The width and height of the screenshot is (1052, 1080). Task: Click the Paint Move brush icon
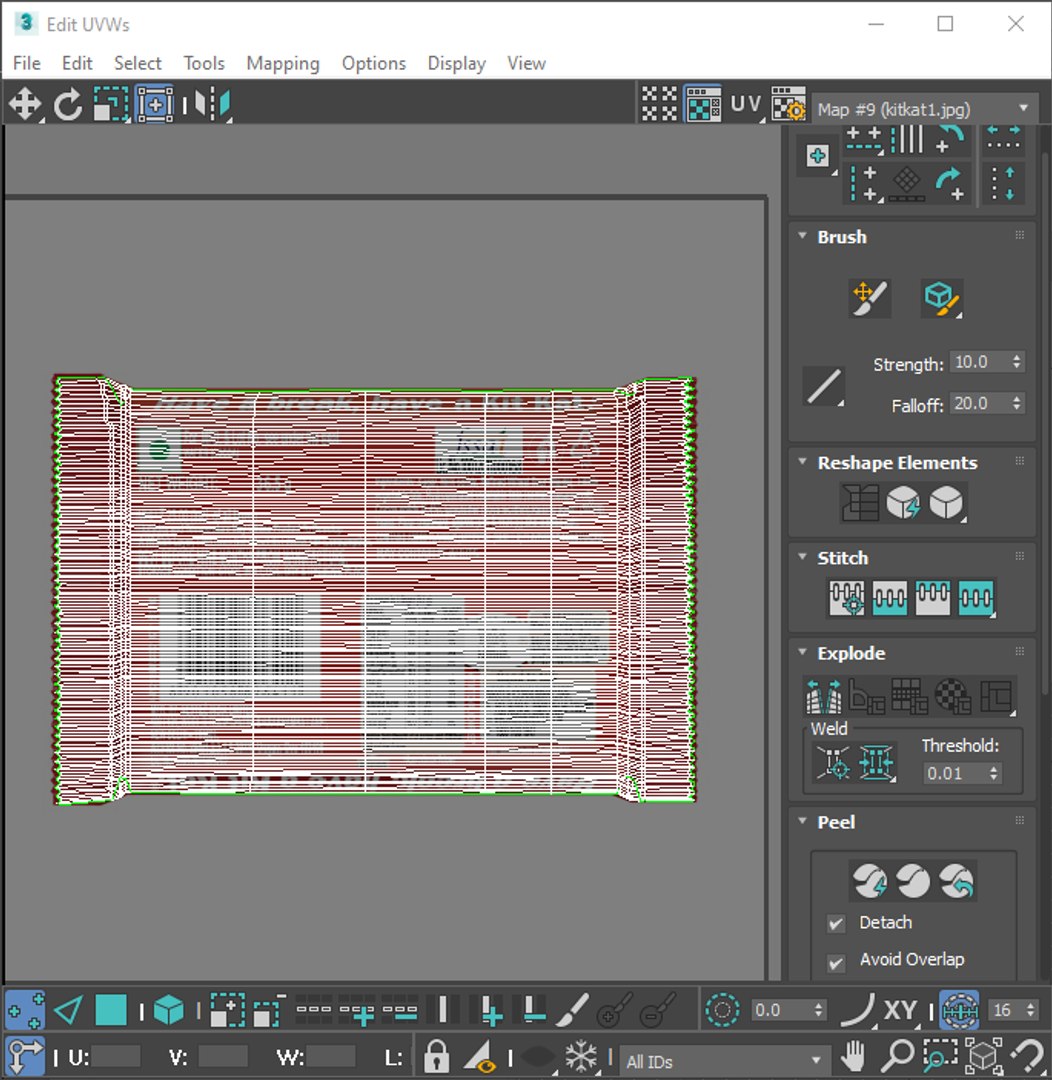[x=869, y=298]
